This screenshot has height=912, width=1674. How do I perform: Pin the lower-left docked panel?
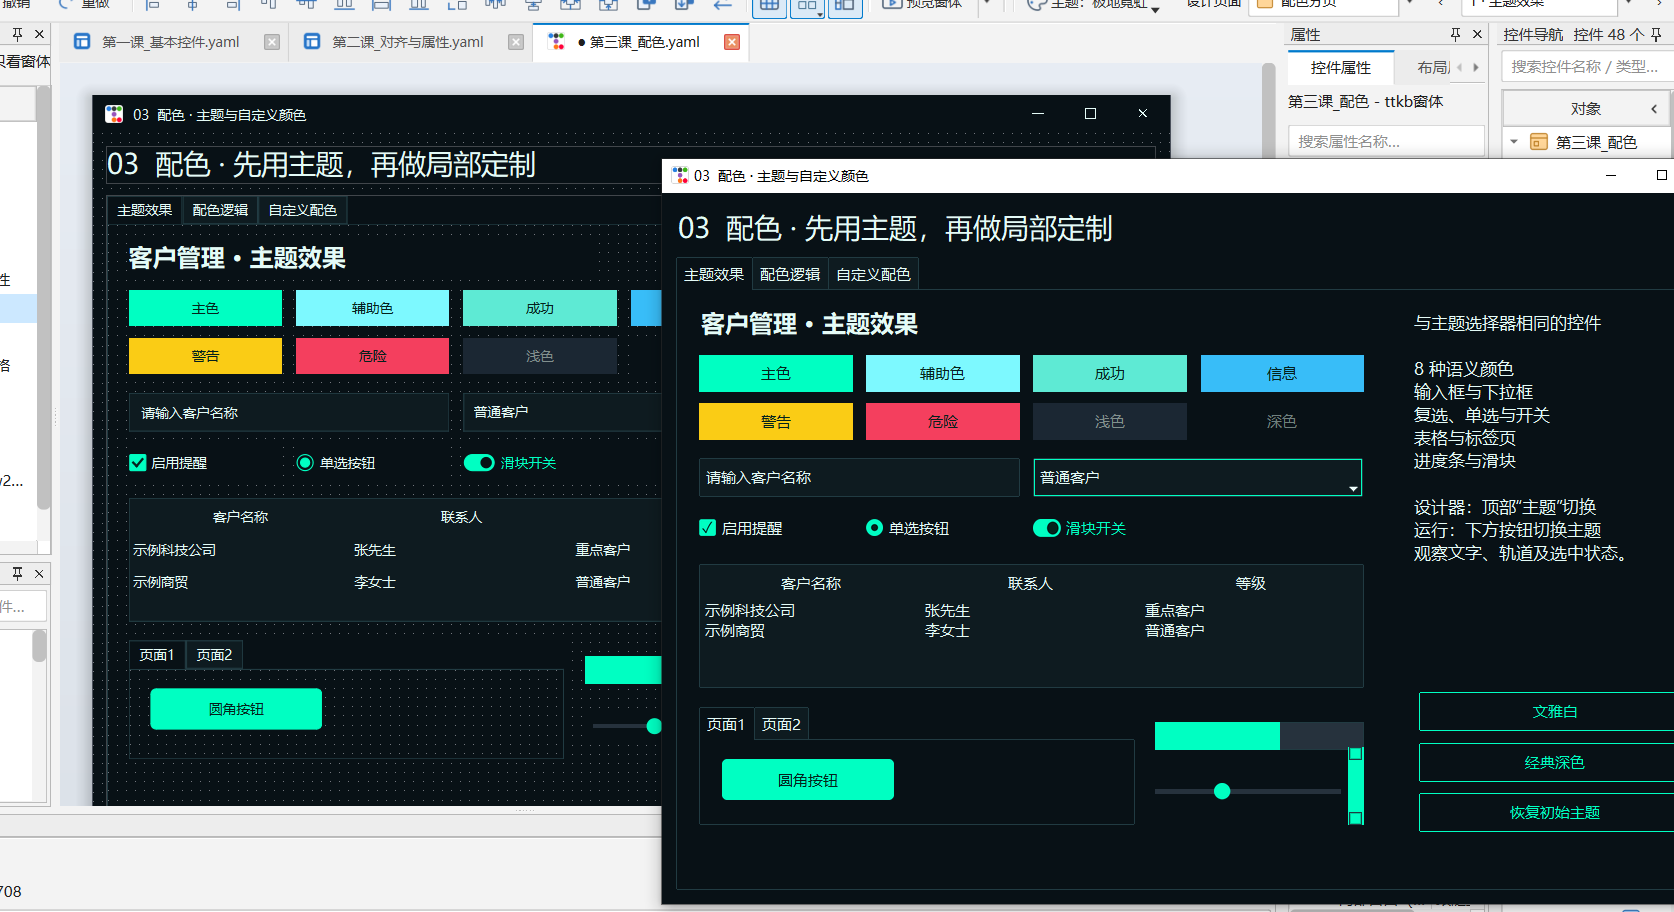(18, 573)
